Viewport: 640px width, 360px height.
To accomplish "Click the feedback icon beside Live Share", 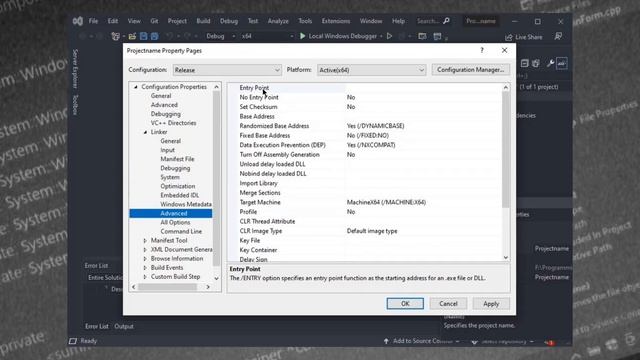I will pos(558,36).
